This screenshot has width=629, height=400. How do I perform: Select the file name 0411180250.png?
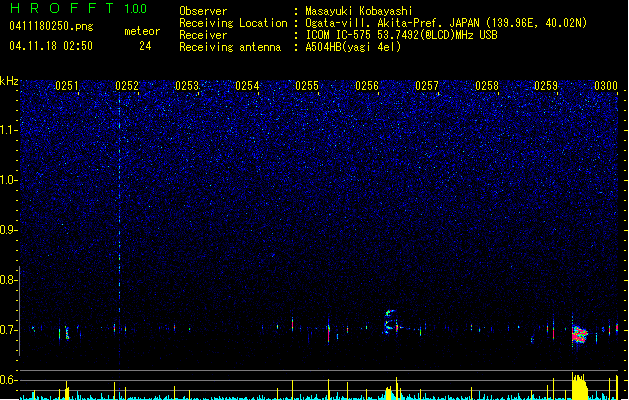coord(51,26)
